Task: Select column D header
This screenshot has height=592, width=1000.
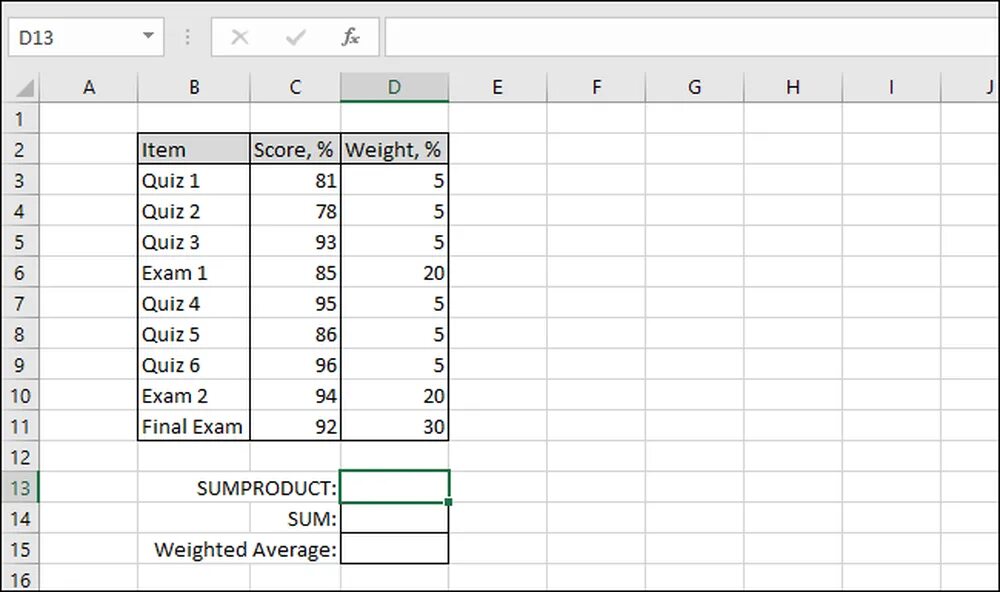Action: 394,87
